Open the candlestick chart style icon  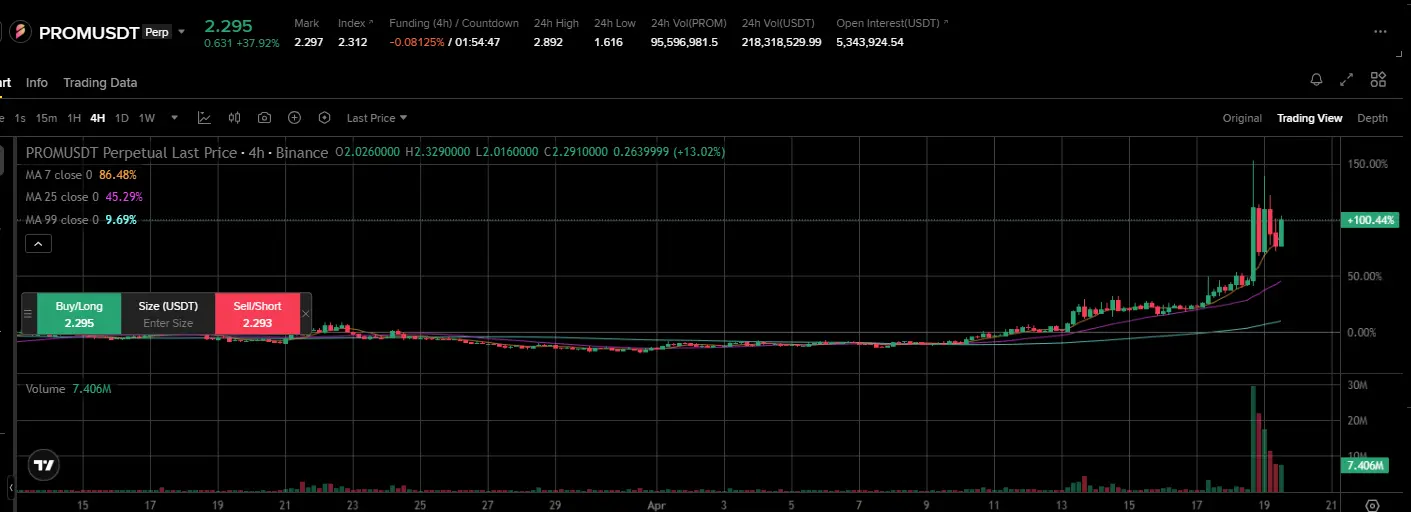[234, 118]
